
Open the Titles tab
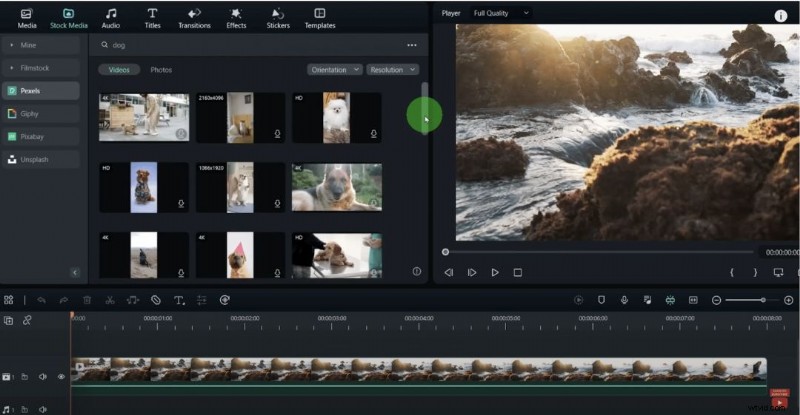point(152,18)
